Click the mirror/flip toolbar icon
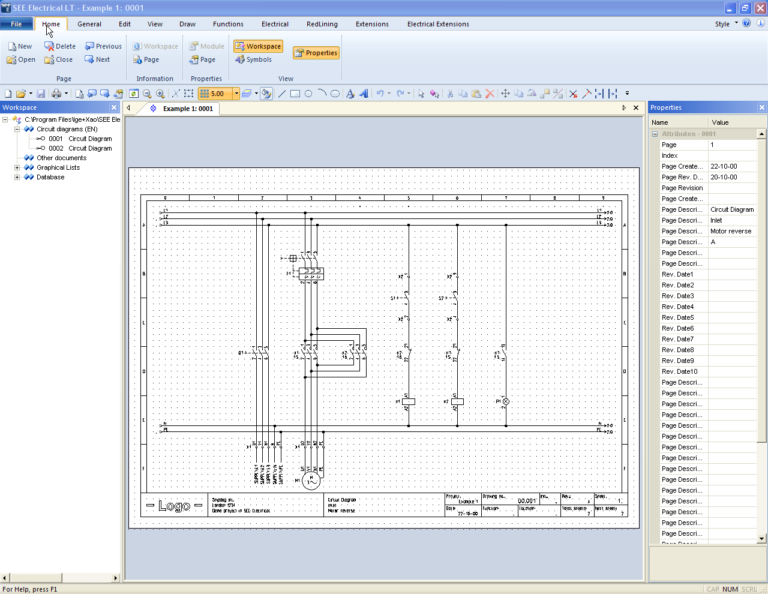Image resolution: width=768 pixels, height=594 pixels. (531, 94)
